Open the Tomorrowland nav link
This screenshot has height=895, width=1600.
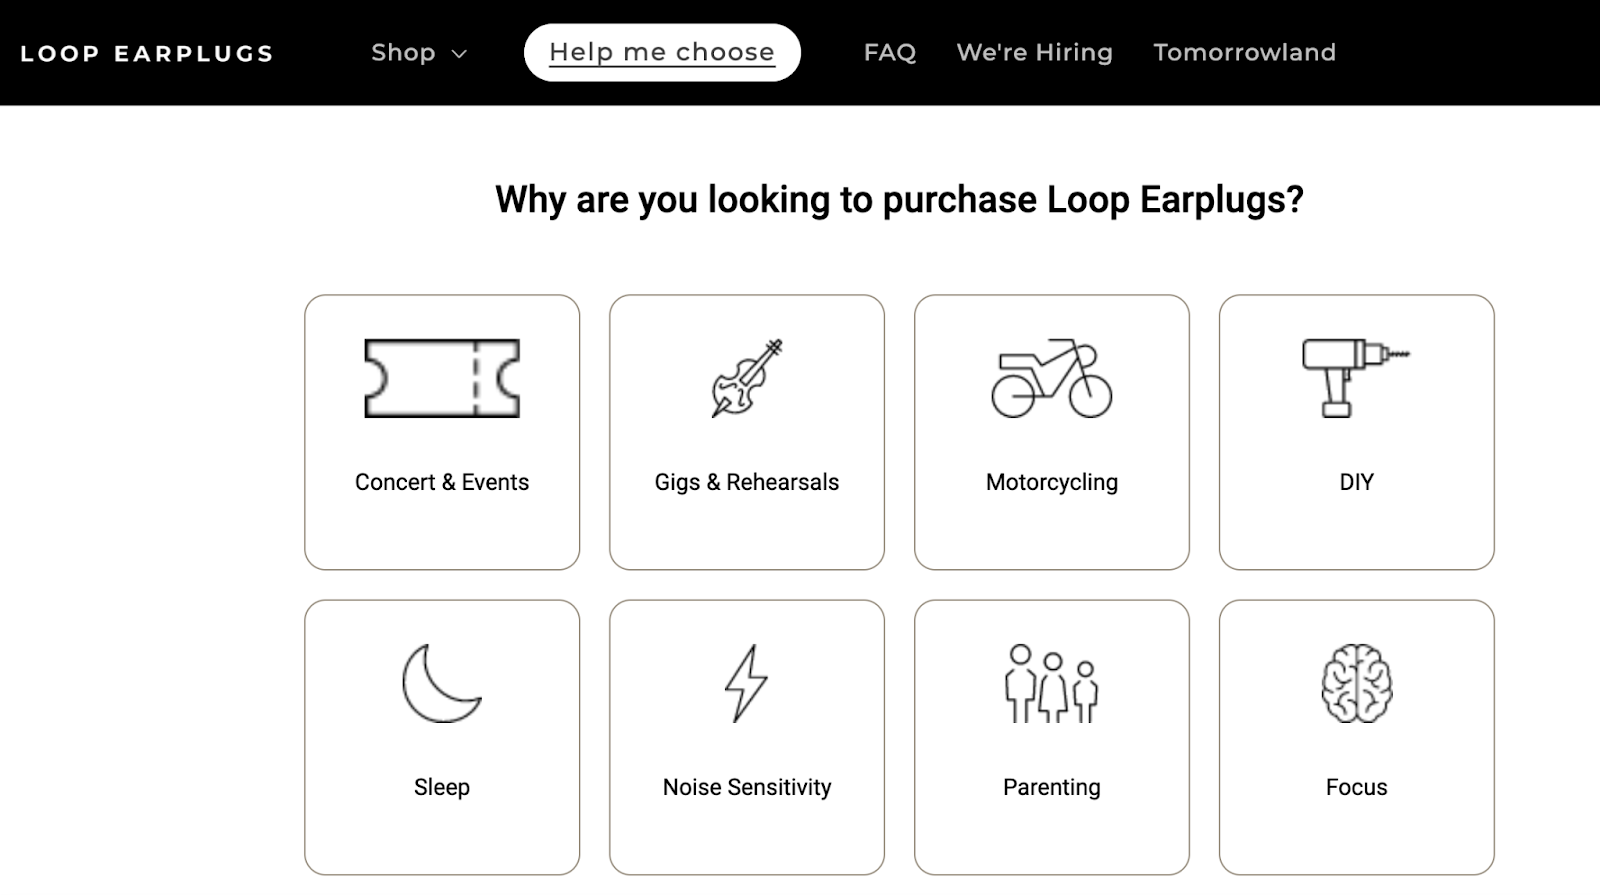[x=1244, y=53]
